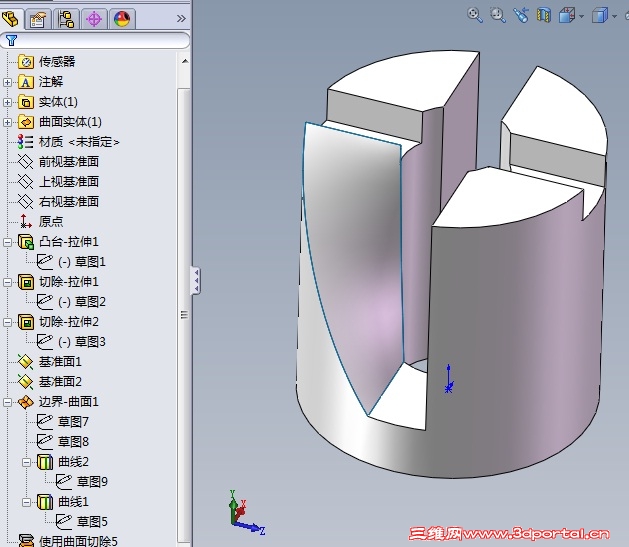Click the filter funnel icon

coord(11,40)
